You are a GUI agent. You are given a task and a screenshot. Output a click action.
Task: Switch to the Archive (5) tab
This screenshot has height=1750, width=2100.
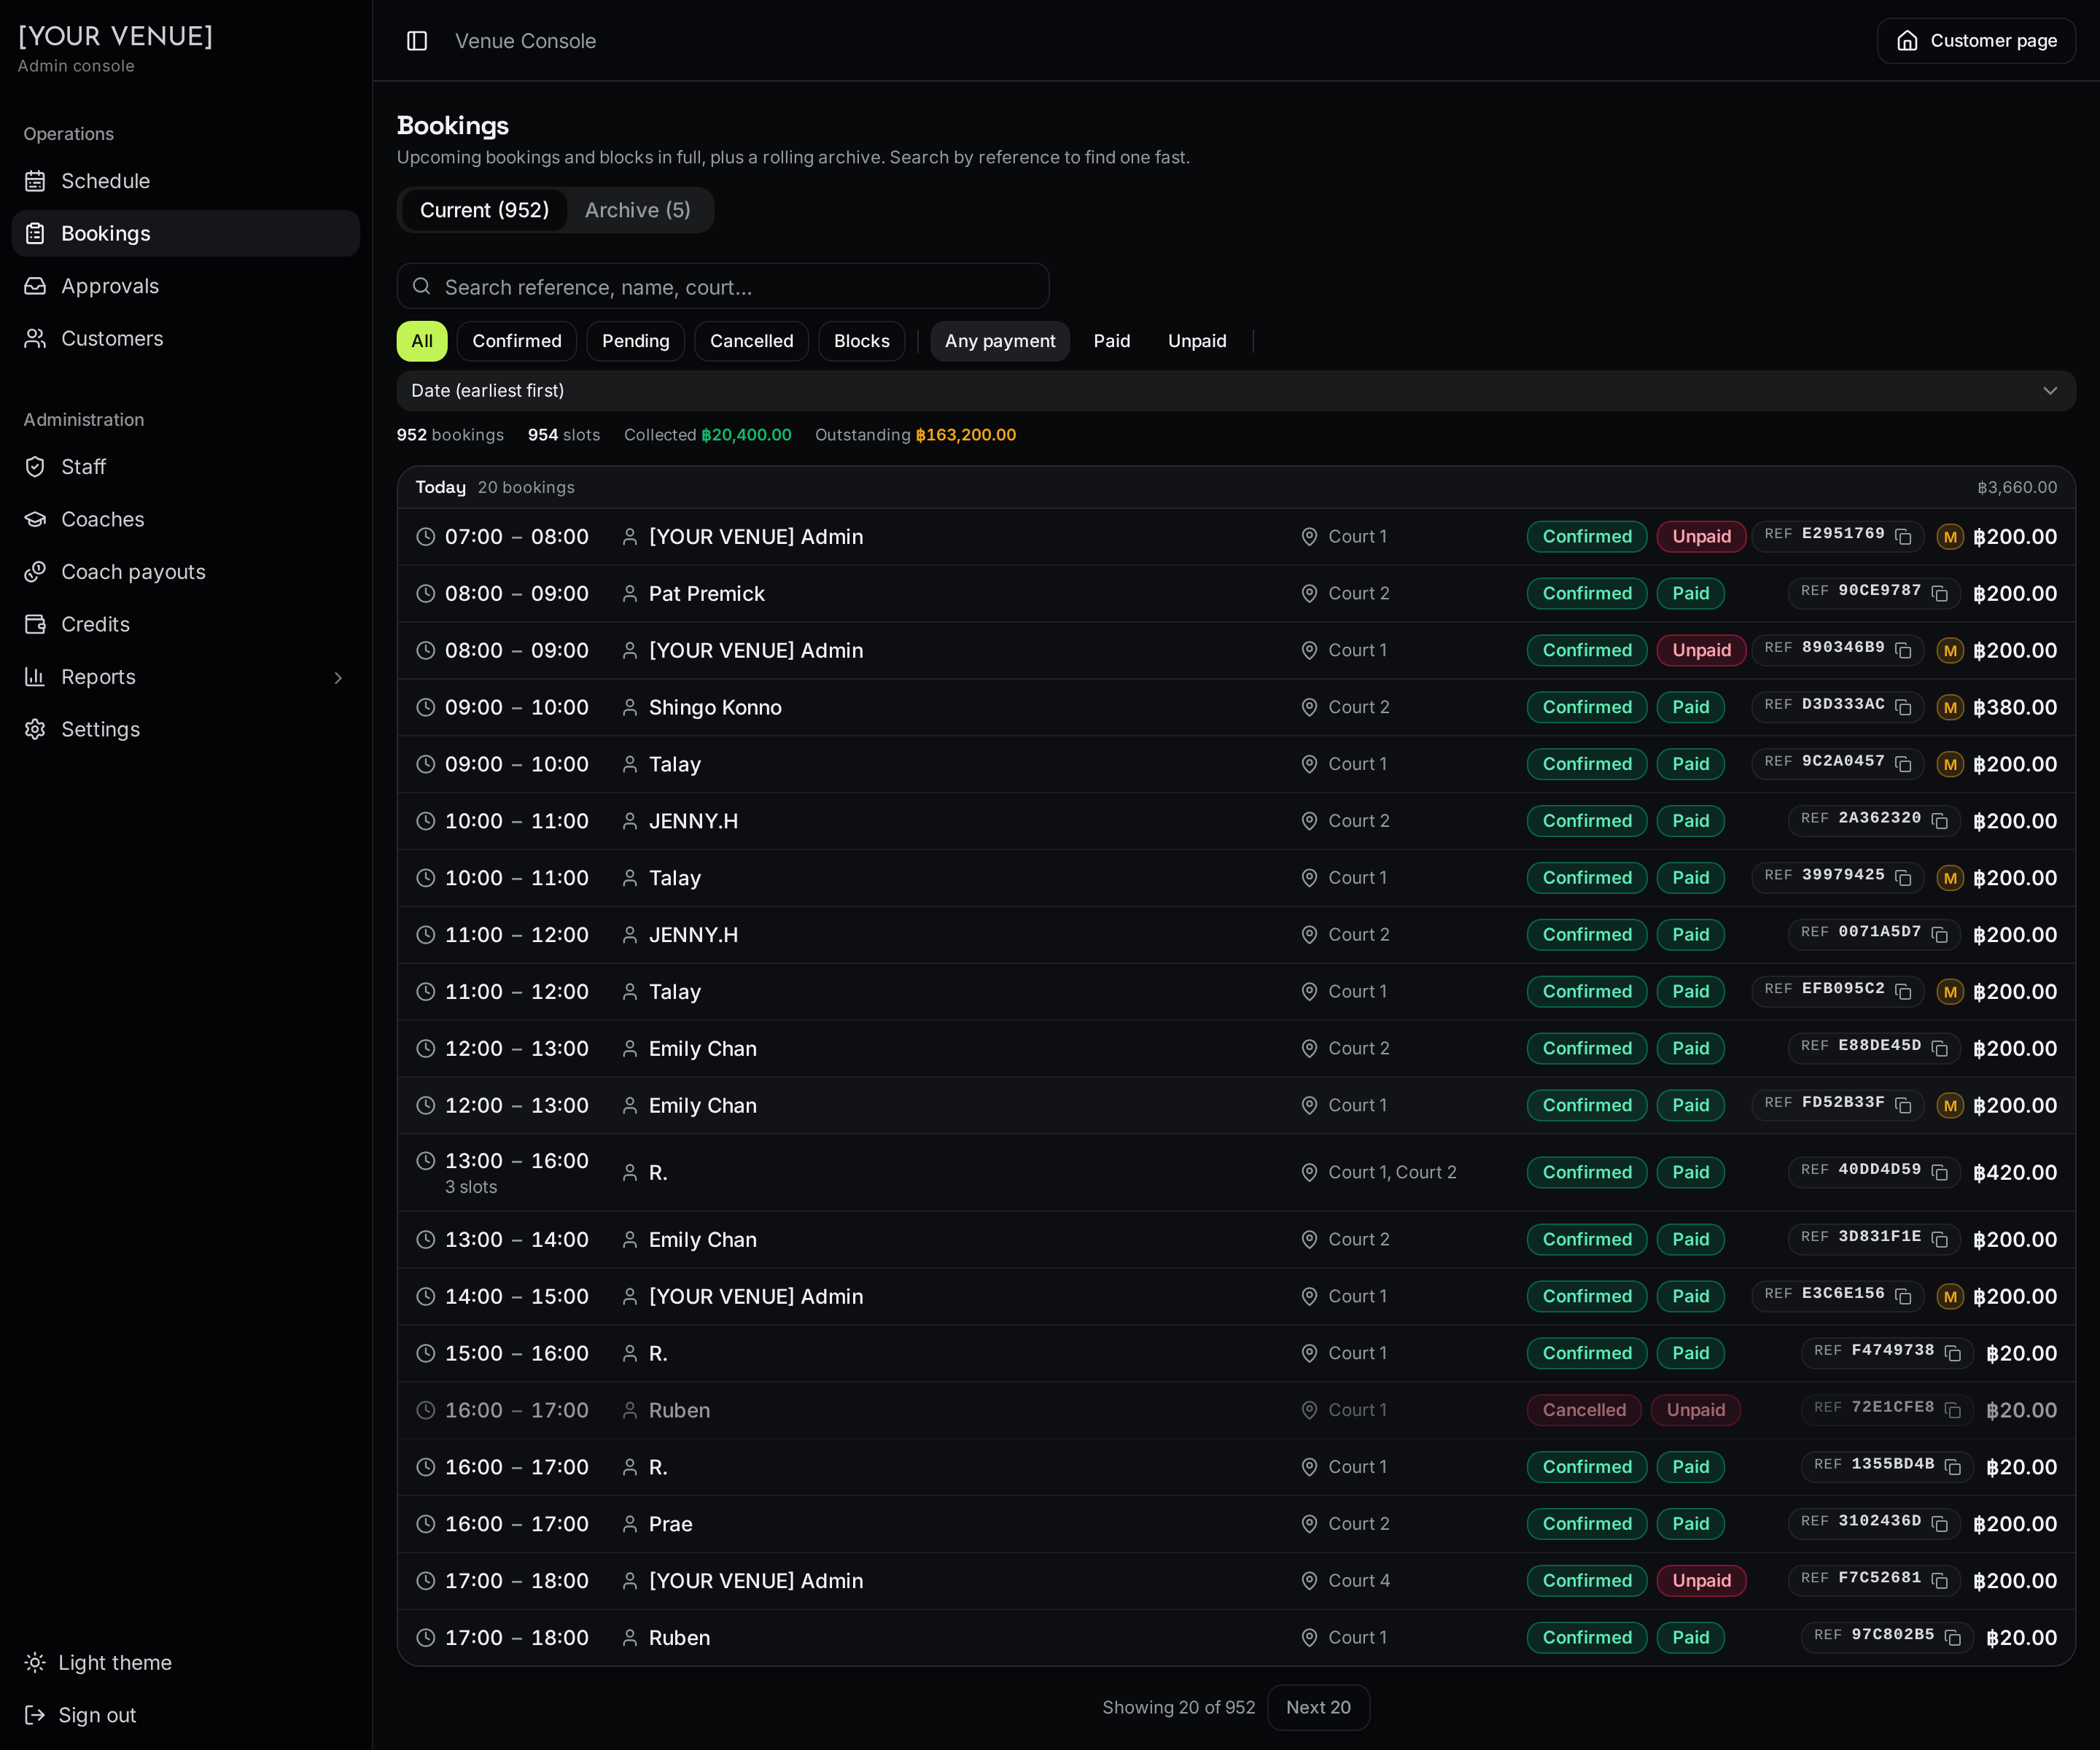637,210
